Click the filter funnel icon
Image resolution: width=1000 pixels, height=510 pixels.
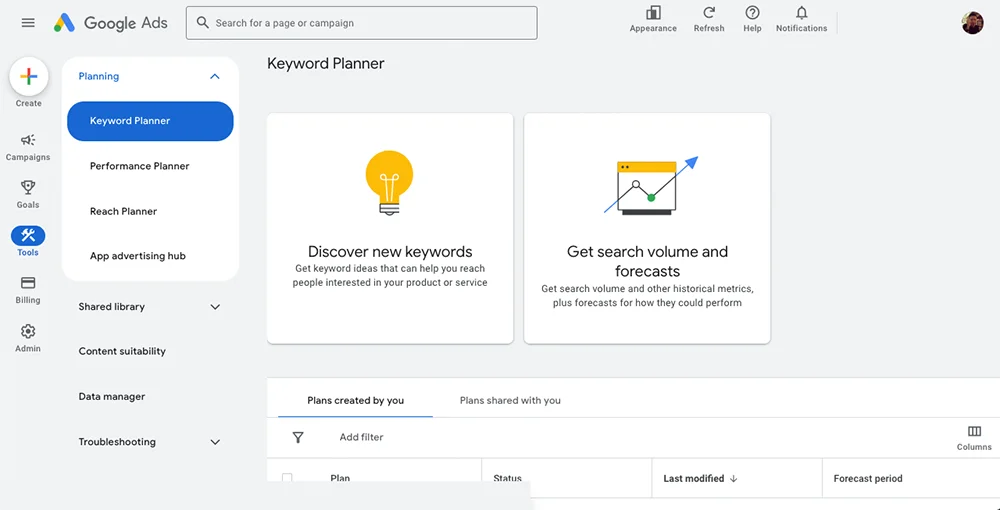pos(298,437)
